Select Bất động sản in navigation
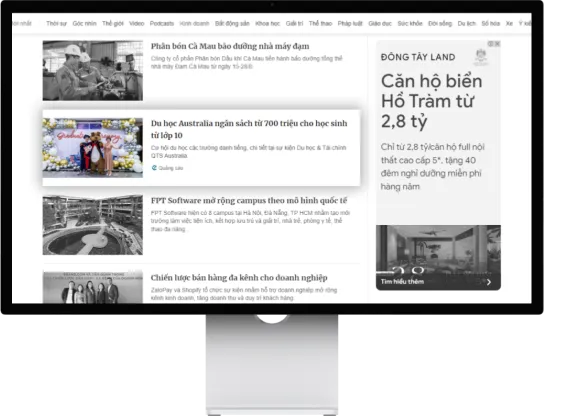Image resolution: width=564 pixels, height=420 pixels. pyautogui.click(x=232, y=24)
